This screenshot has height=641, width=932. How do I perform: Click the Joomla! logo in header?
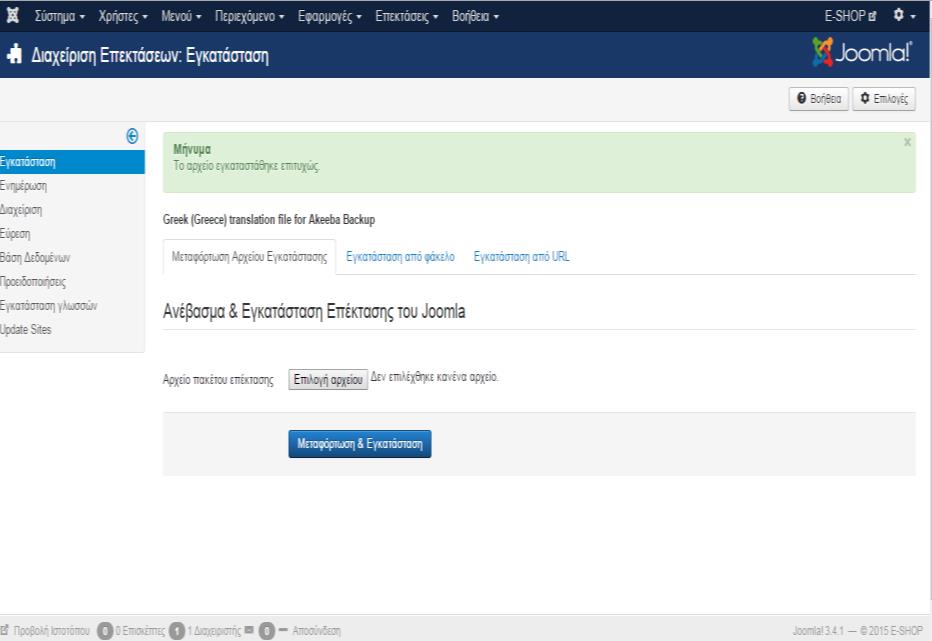[862, 52]
